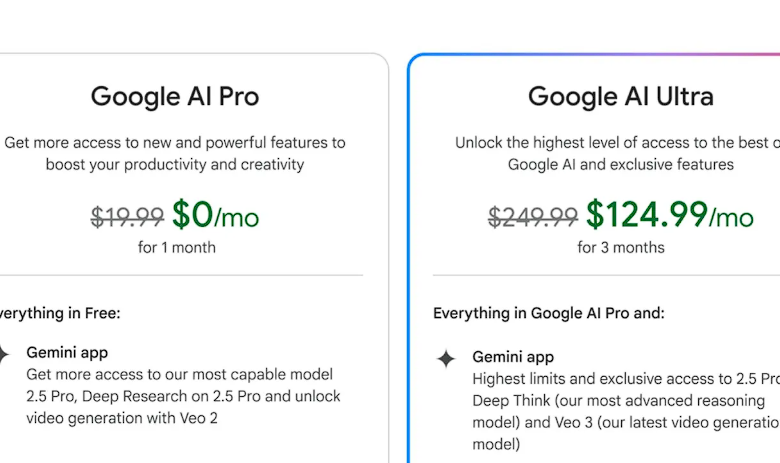Image resolution: width=780 pixels, height=463 pixels.
Task: Select the Google AI Ultra plan heading
Action: [x=620, y=96]
